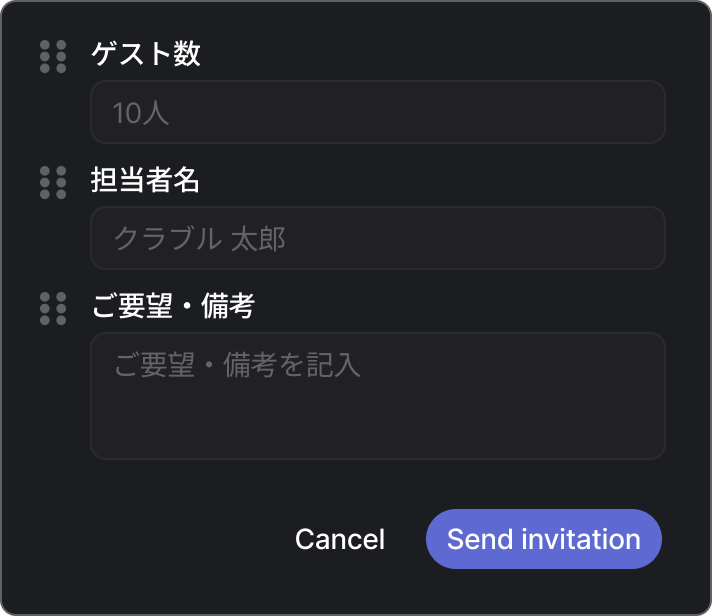Screen dimensions: 712x616
Task: Click the クラブル 太郎 placeholder text
Action: tap(199, 239)
